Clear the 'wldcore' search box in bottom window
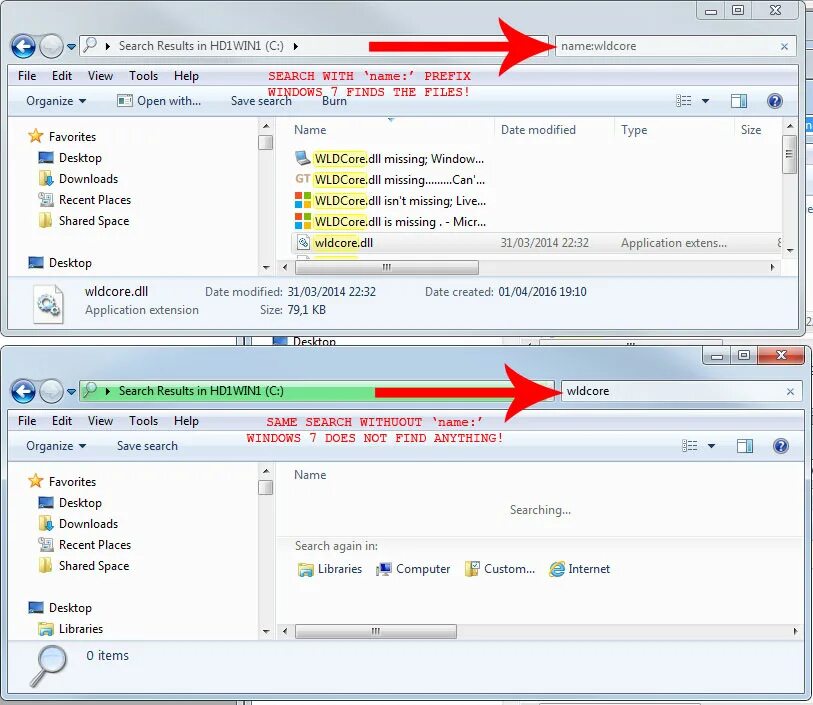813x705 pixels. 790,391
